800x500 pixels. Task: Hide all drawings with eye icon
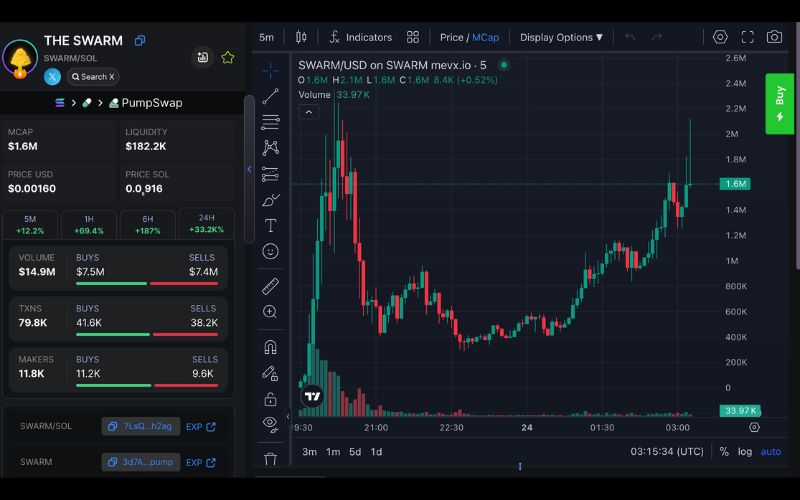click(270, 424)
